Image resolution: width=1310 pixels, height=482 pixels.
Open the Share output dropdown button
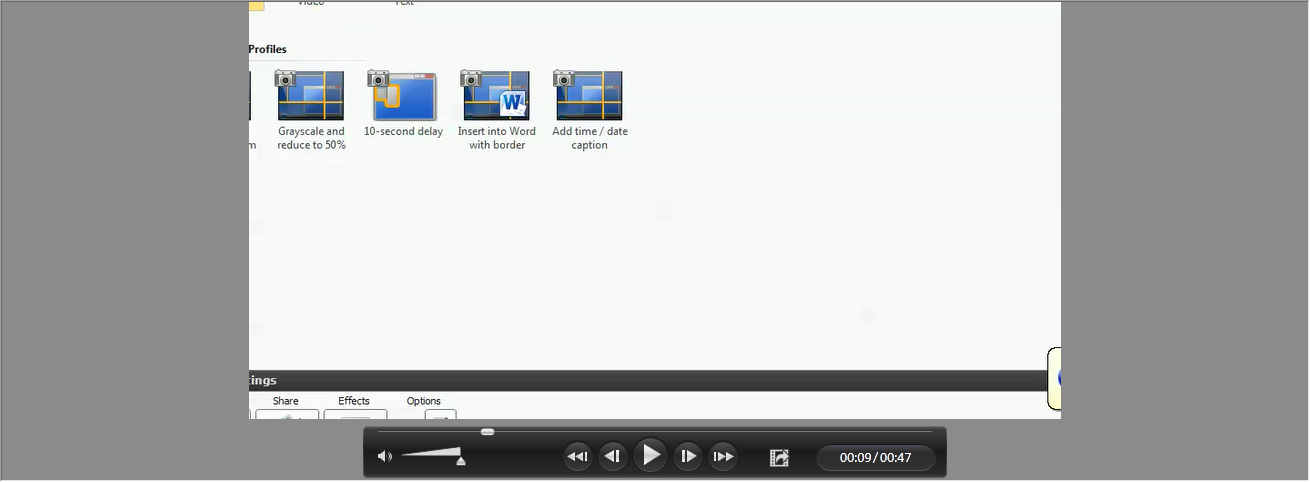tap(287, 414)
